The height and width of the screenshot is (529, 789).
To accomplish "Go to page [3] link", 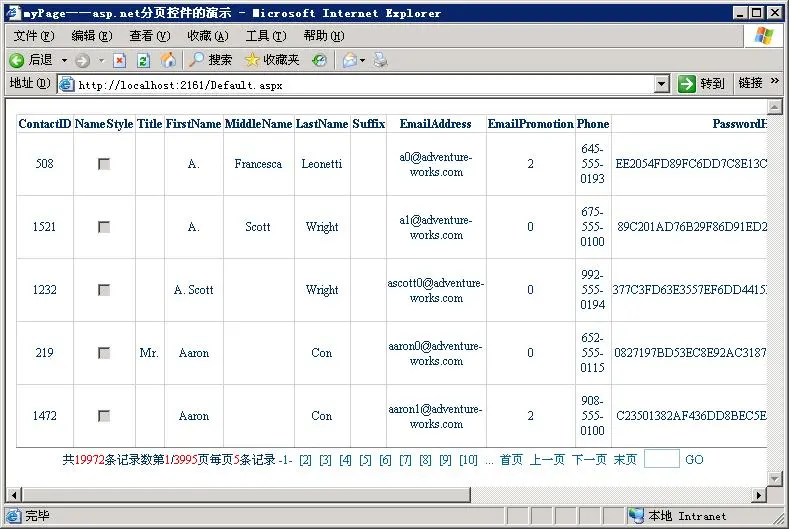I will 326,460.
